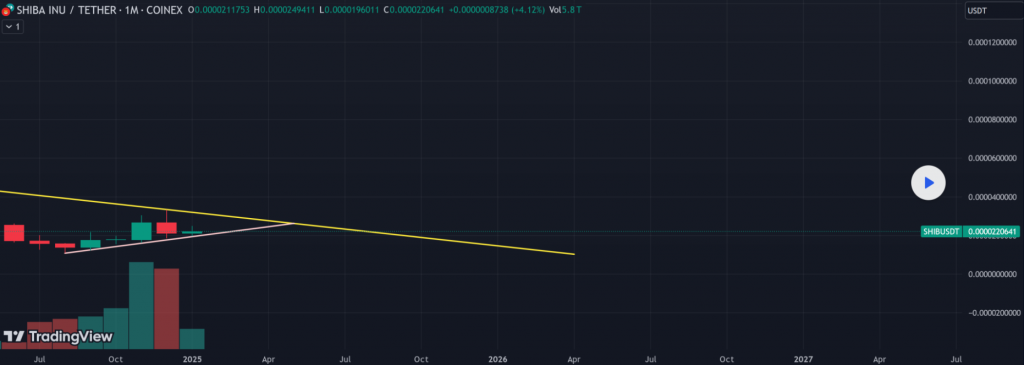This screenshot has width=1024, height=365.
Task: Click the 0.0000400000 price axis label
Action: click(x=992, y=197)
